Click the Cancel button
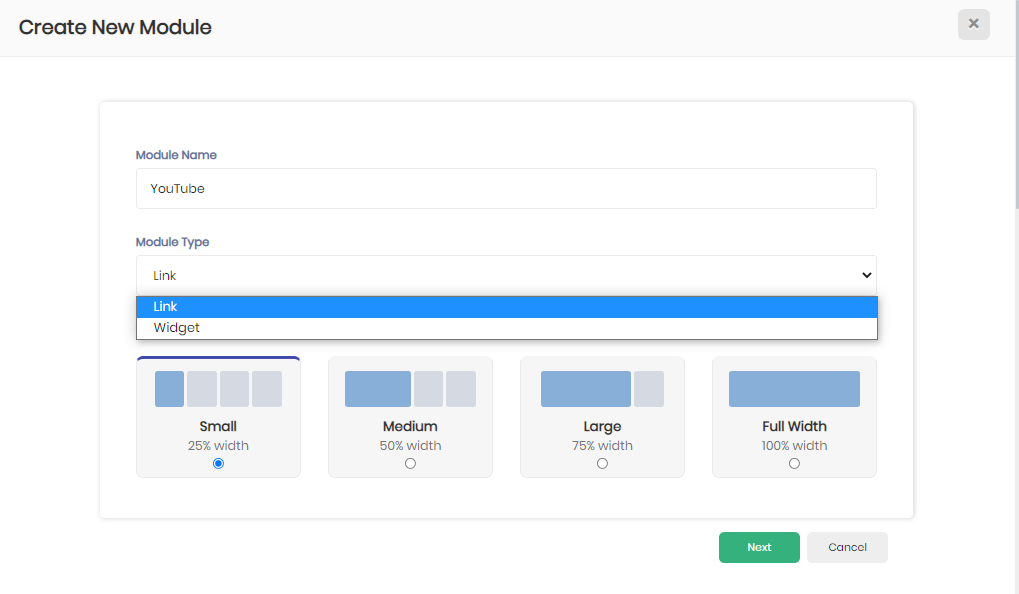Viewport: 1019px width, 594px height. 846,547
